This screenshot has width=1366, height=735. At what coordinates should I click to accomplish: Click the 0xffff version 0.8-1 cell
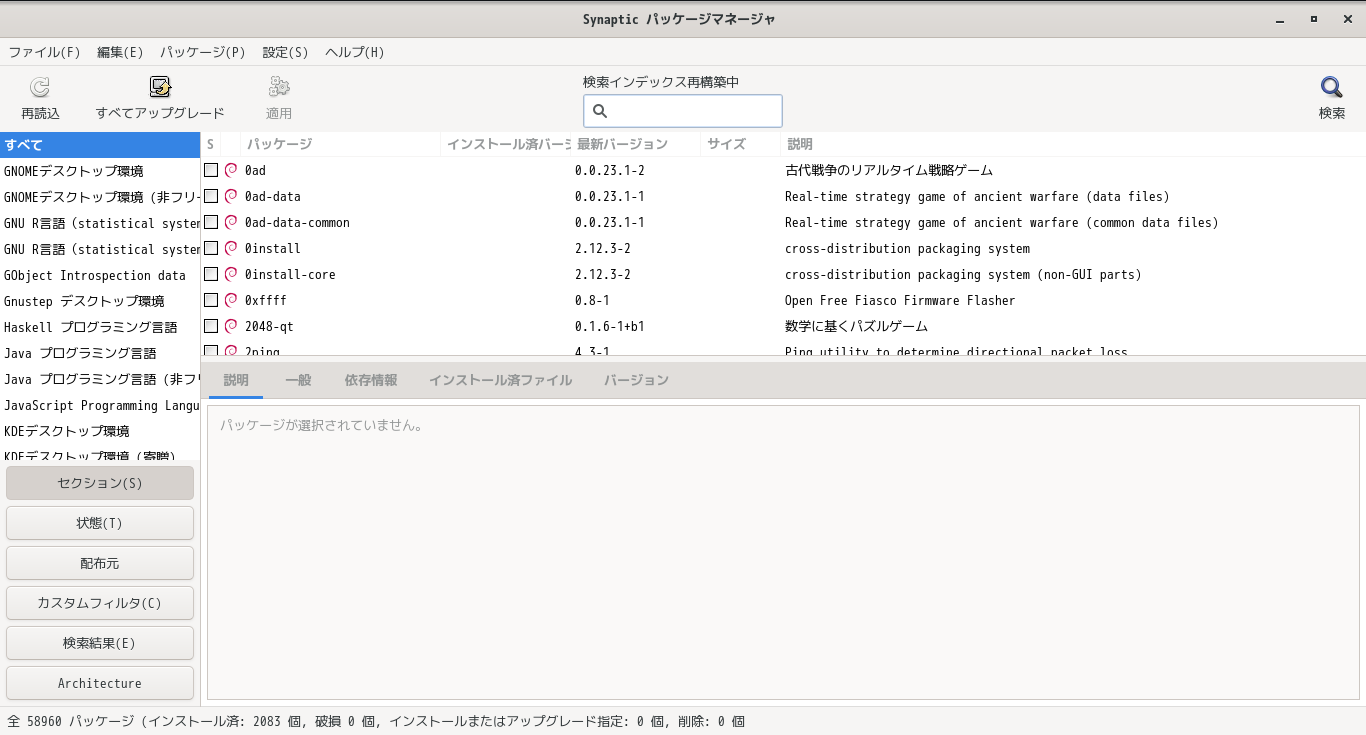coord(592,300)
